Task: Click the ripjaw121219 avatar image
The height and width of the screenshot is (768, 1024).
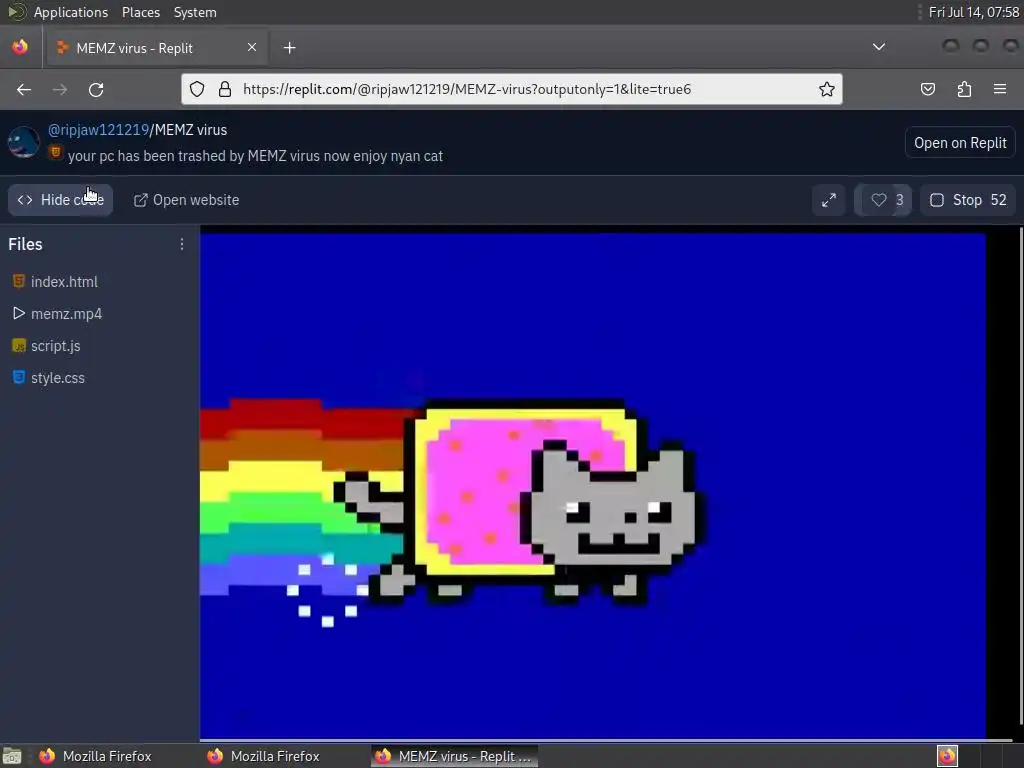Action: coord(24,142)
